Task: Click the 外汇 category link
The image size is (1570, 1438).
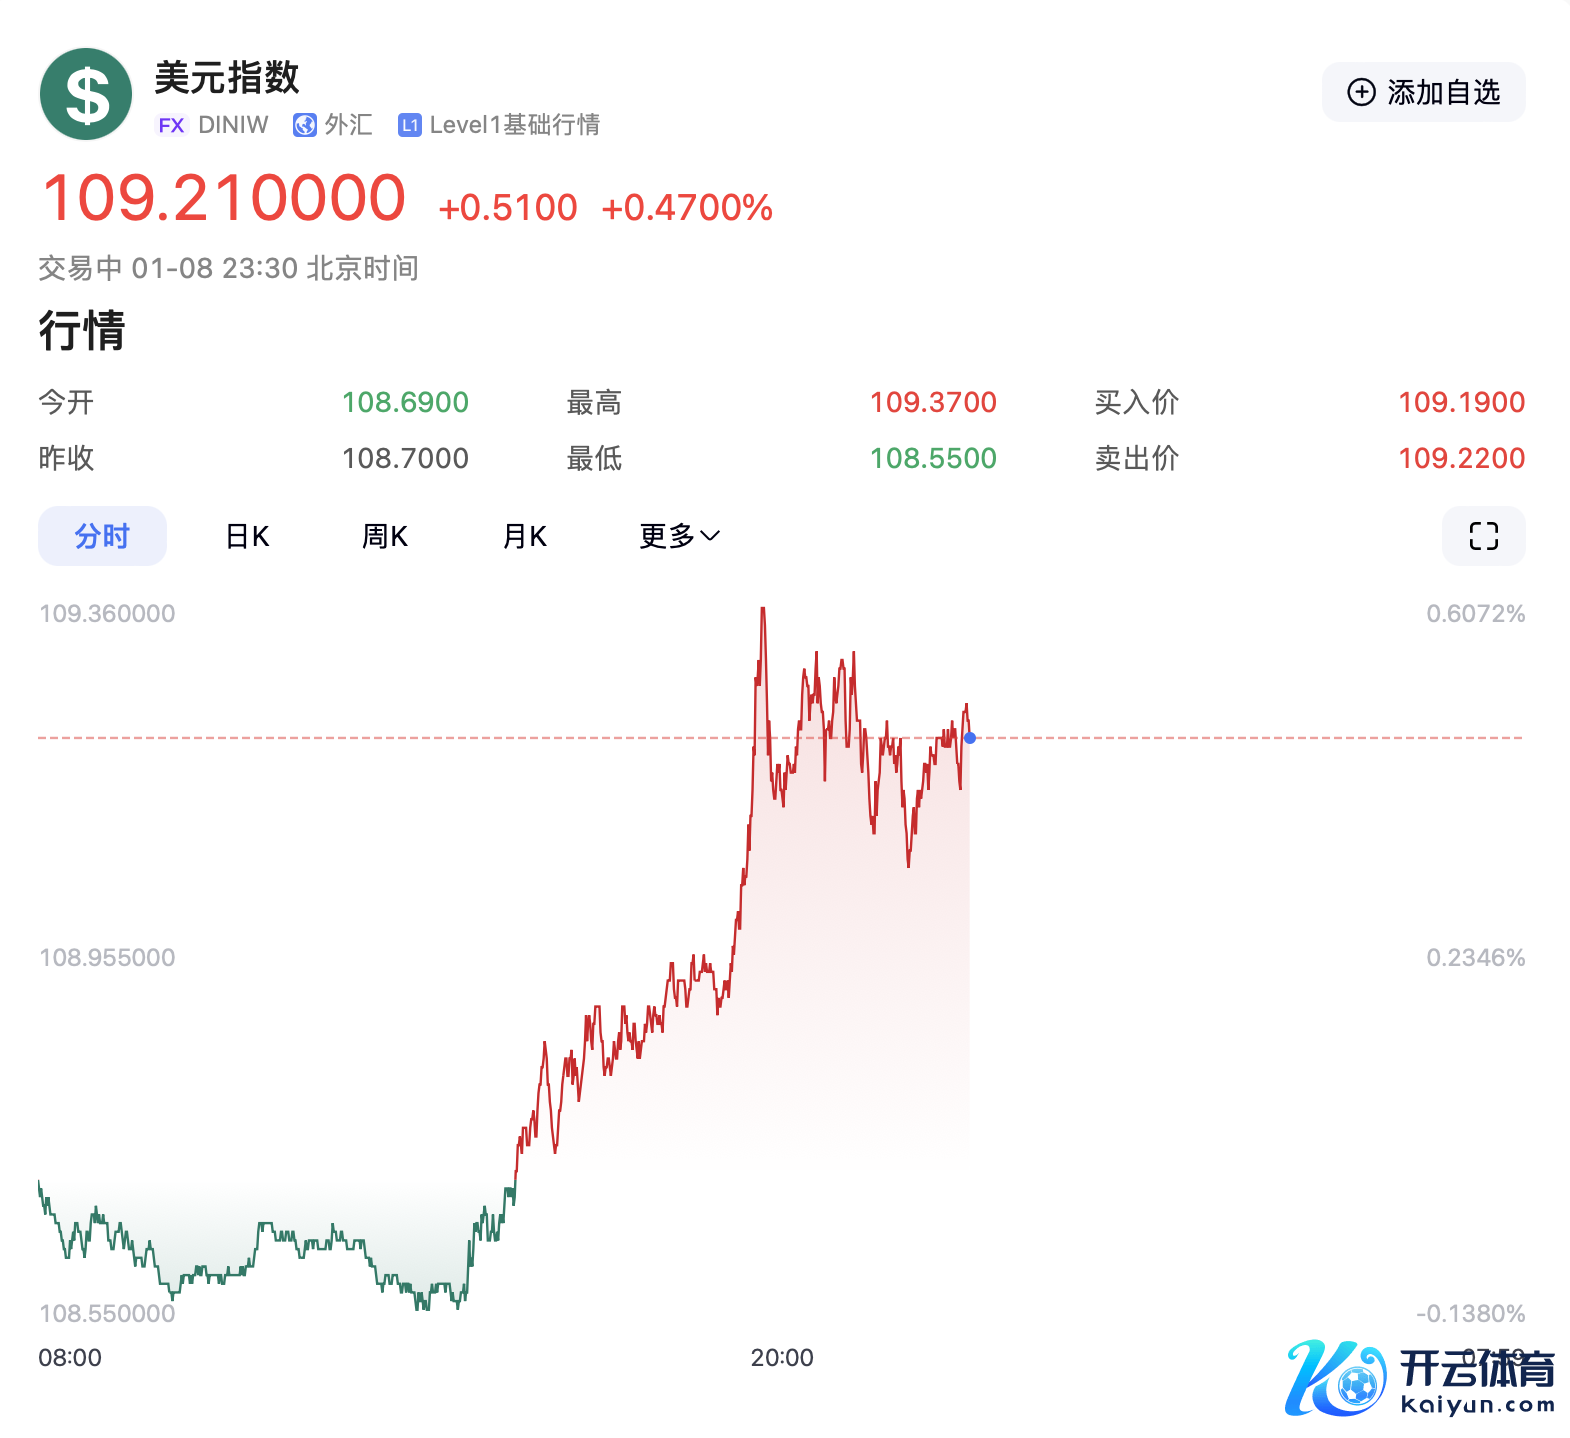Action: point(348,125)
